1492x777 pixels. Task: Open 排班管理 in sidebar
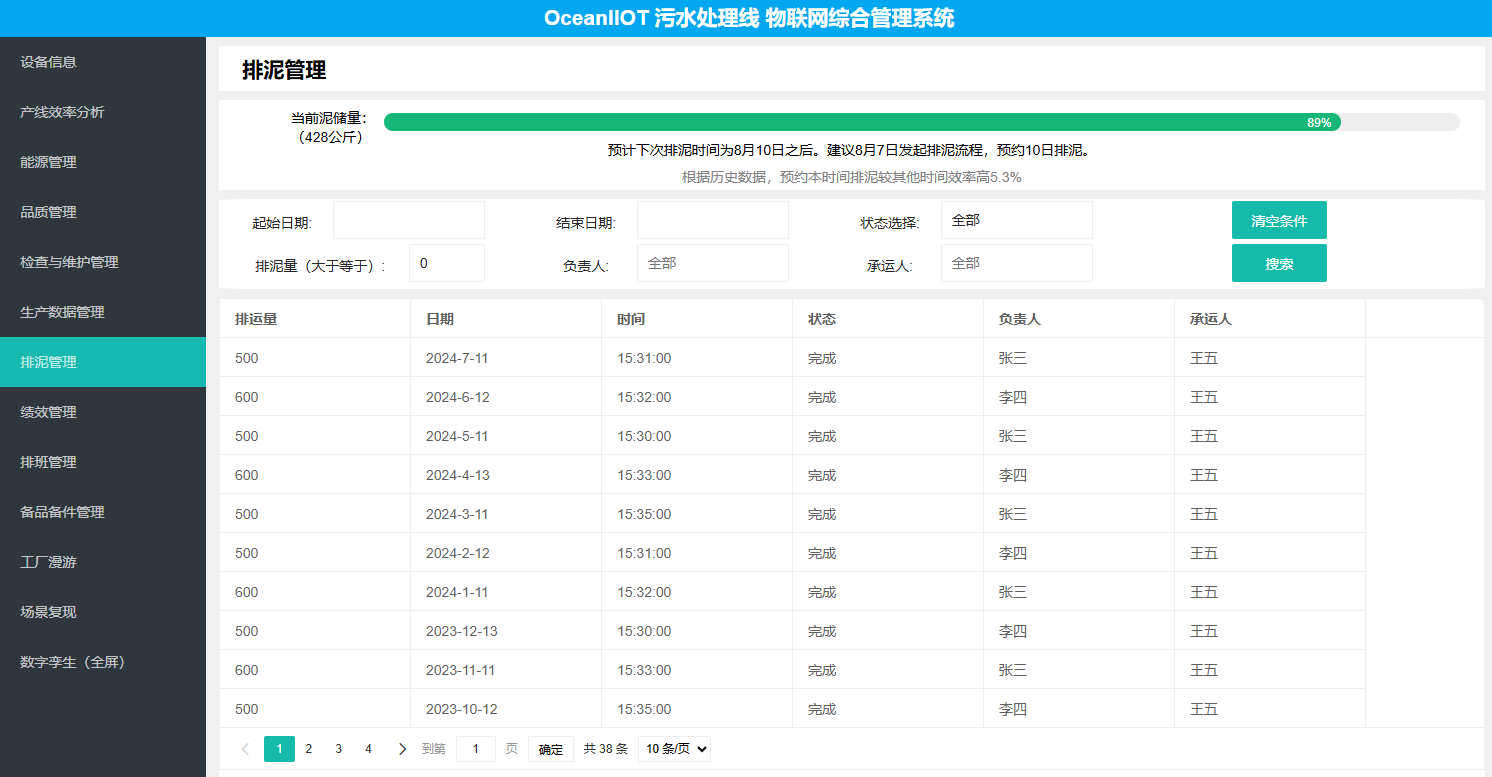coord(103,462)
